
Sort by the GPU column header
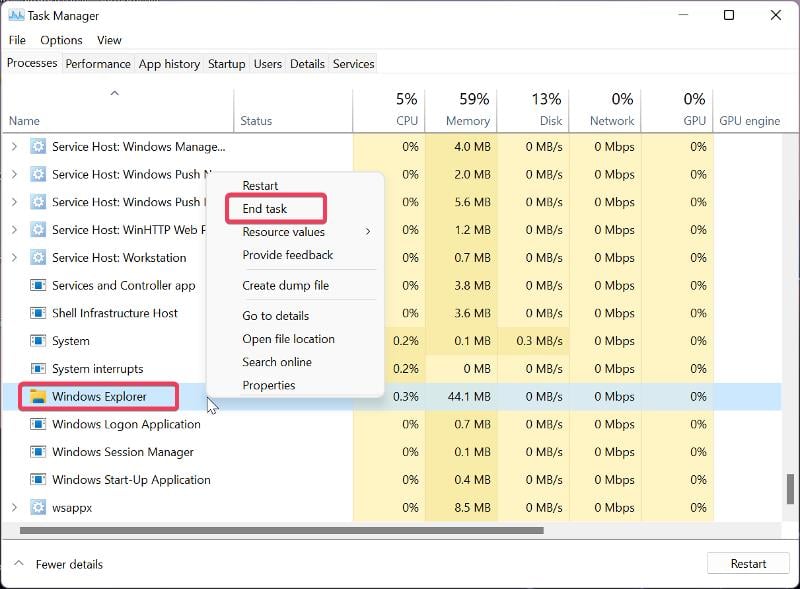677,109
